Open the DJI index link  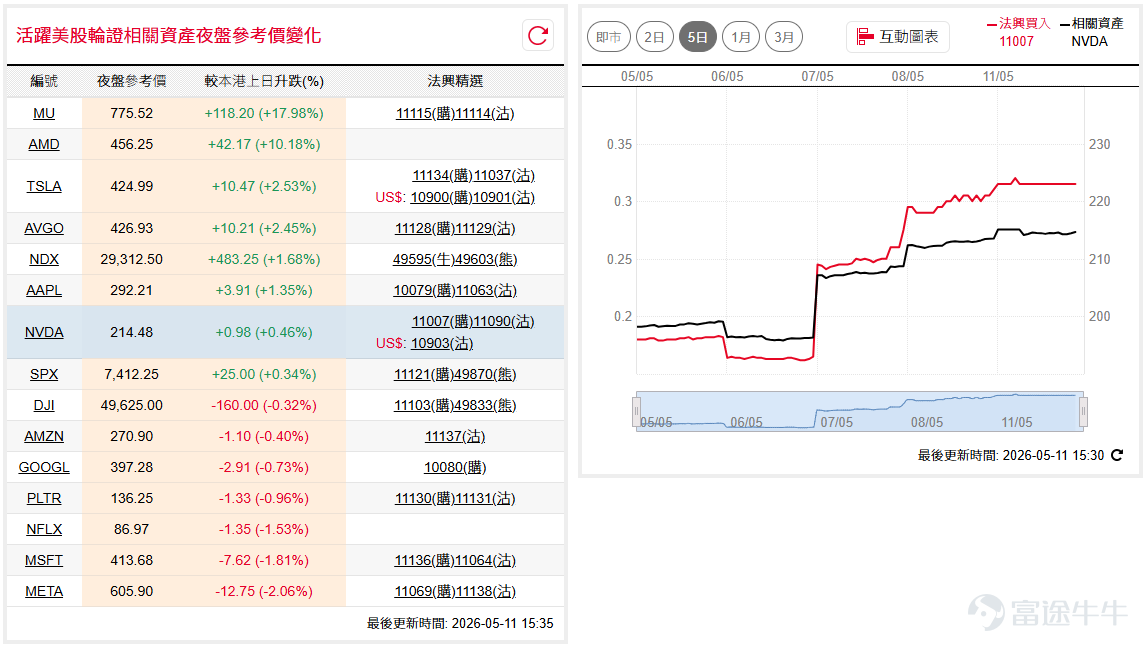click(44, 405)
